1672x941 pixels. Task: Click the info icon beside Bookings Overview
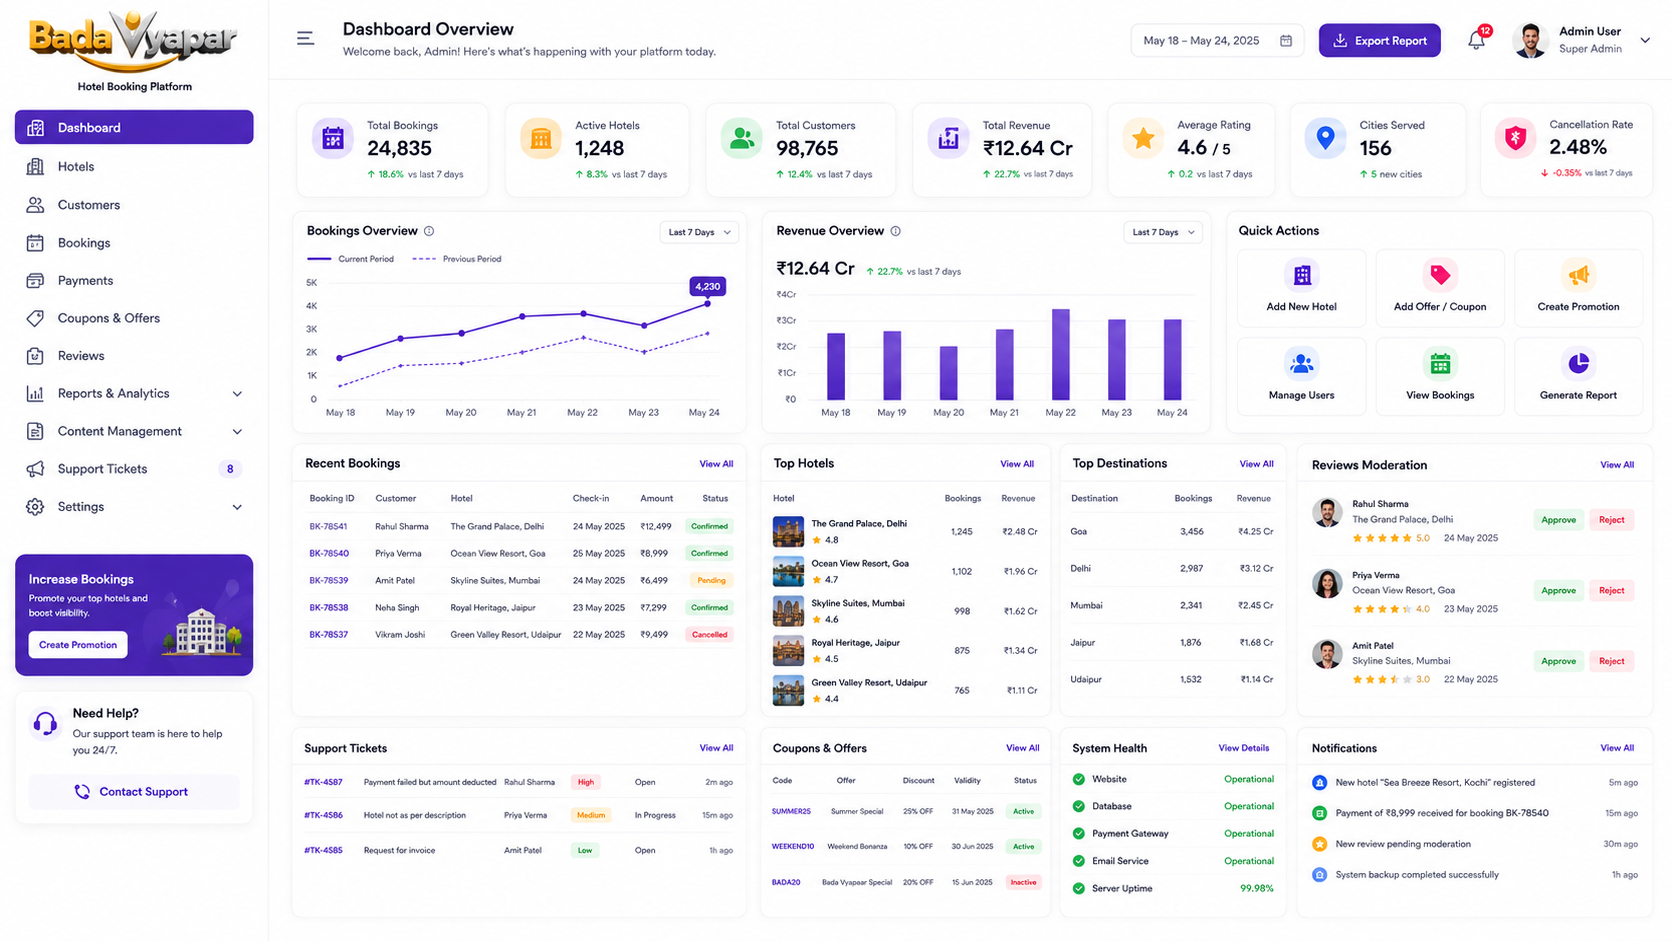pyautogui.click(x=429, y=231)
